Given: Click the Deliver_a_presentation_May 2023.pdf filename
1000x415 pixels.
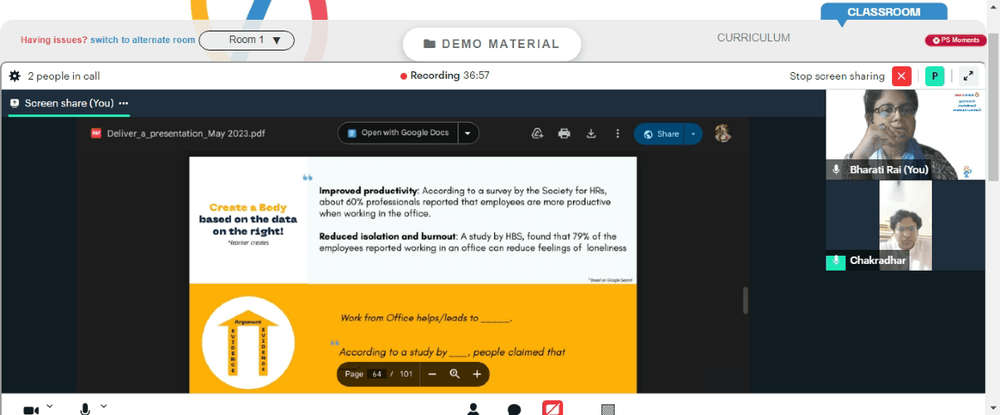Looking at the screenshot, I should coord(186,133).
